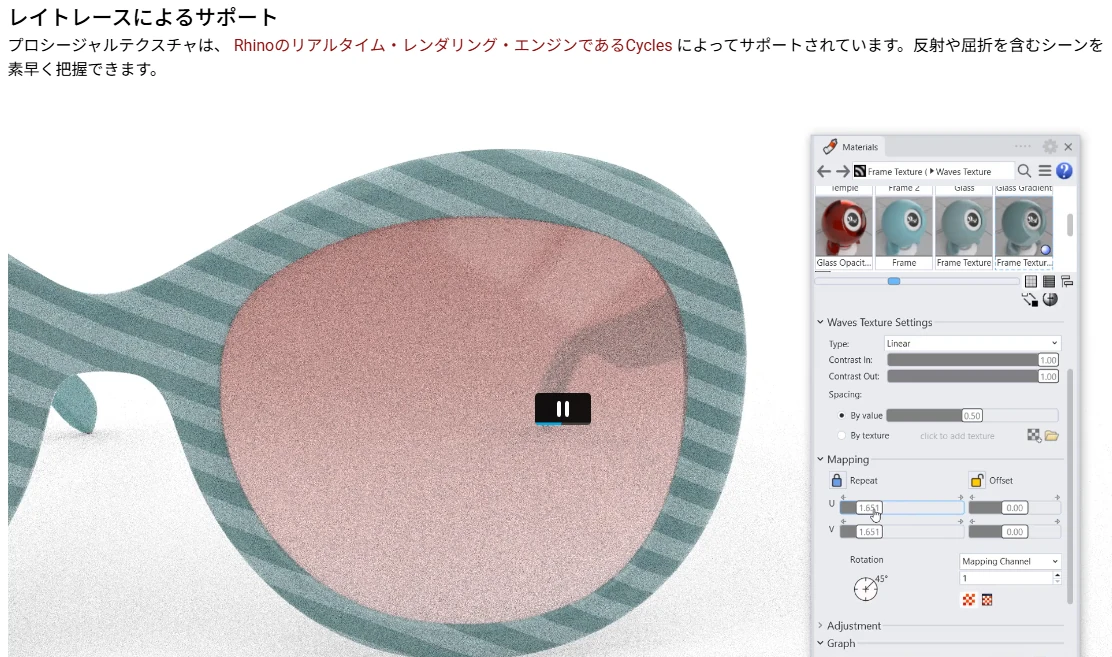
Task: Click the mapping channel number field
Action: point(1006,578)
